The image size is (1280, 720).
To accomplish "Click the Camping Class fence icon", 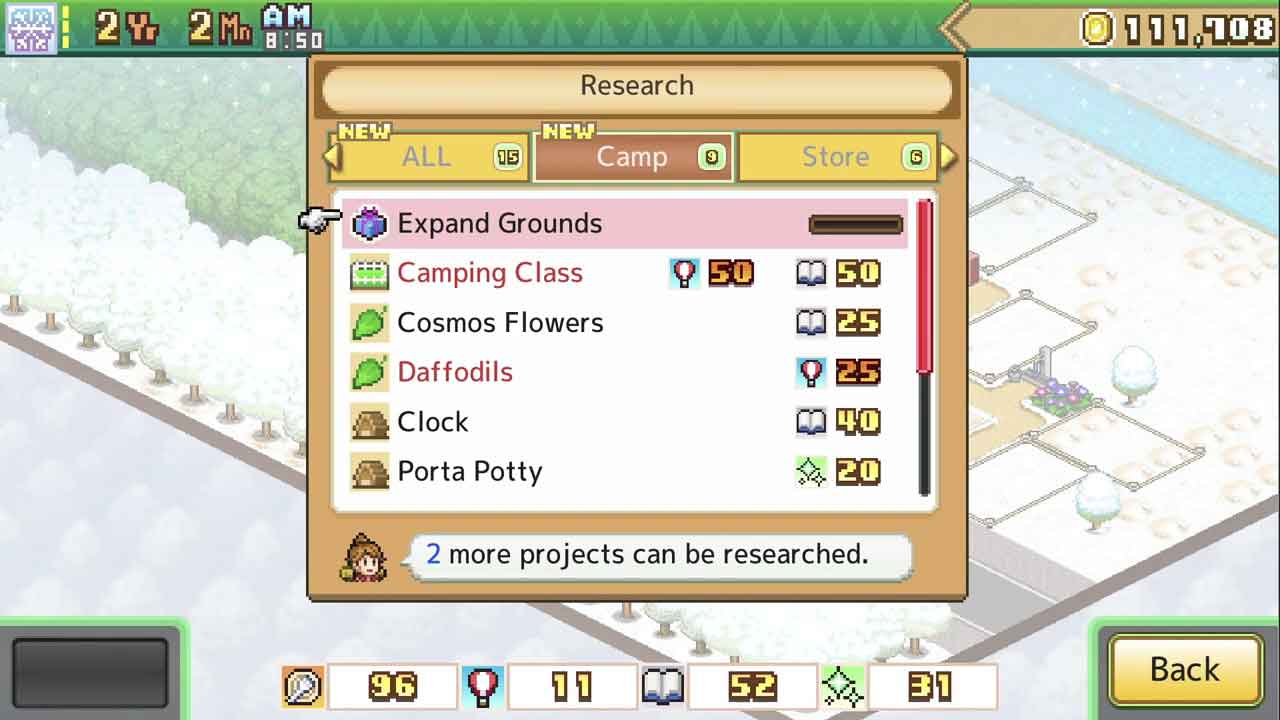I will (369, 273).
